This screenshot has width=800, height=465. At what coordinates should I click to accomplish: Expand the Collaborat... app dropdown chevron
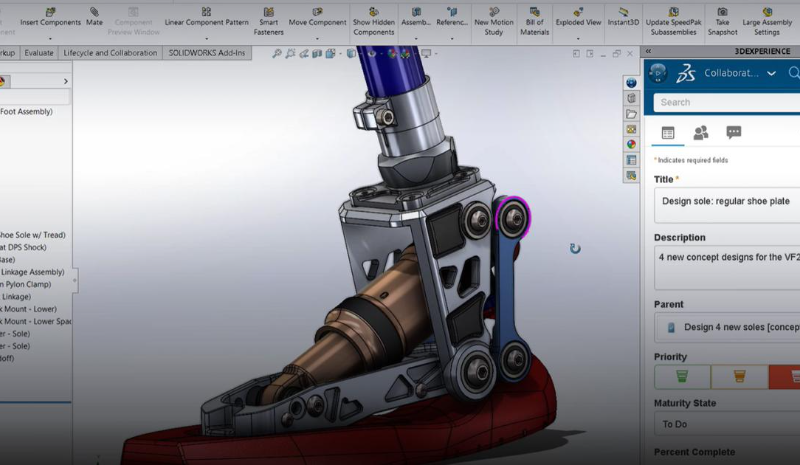click(x=772, y=73)
